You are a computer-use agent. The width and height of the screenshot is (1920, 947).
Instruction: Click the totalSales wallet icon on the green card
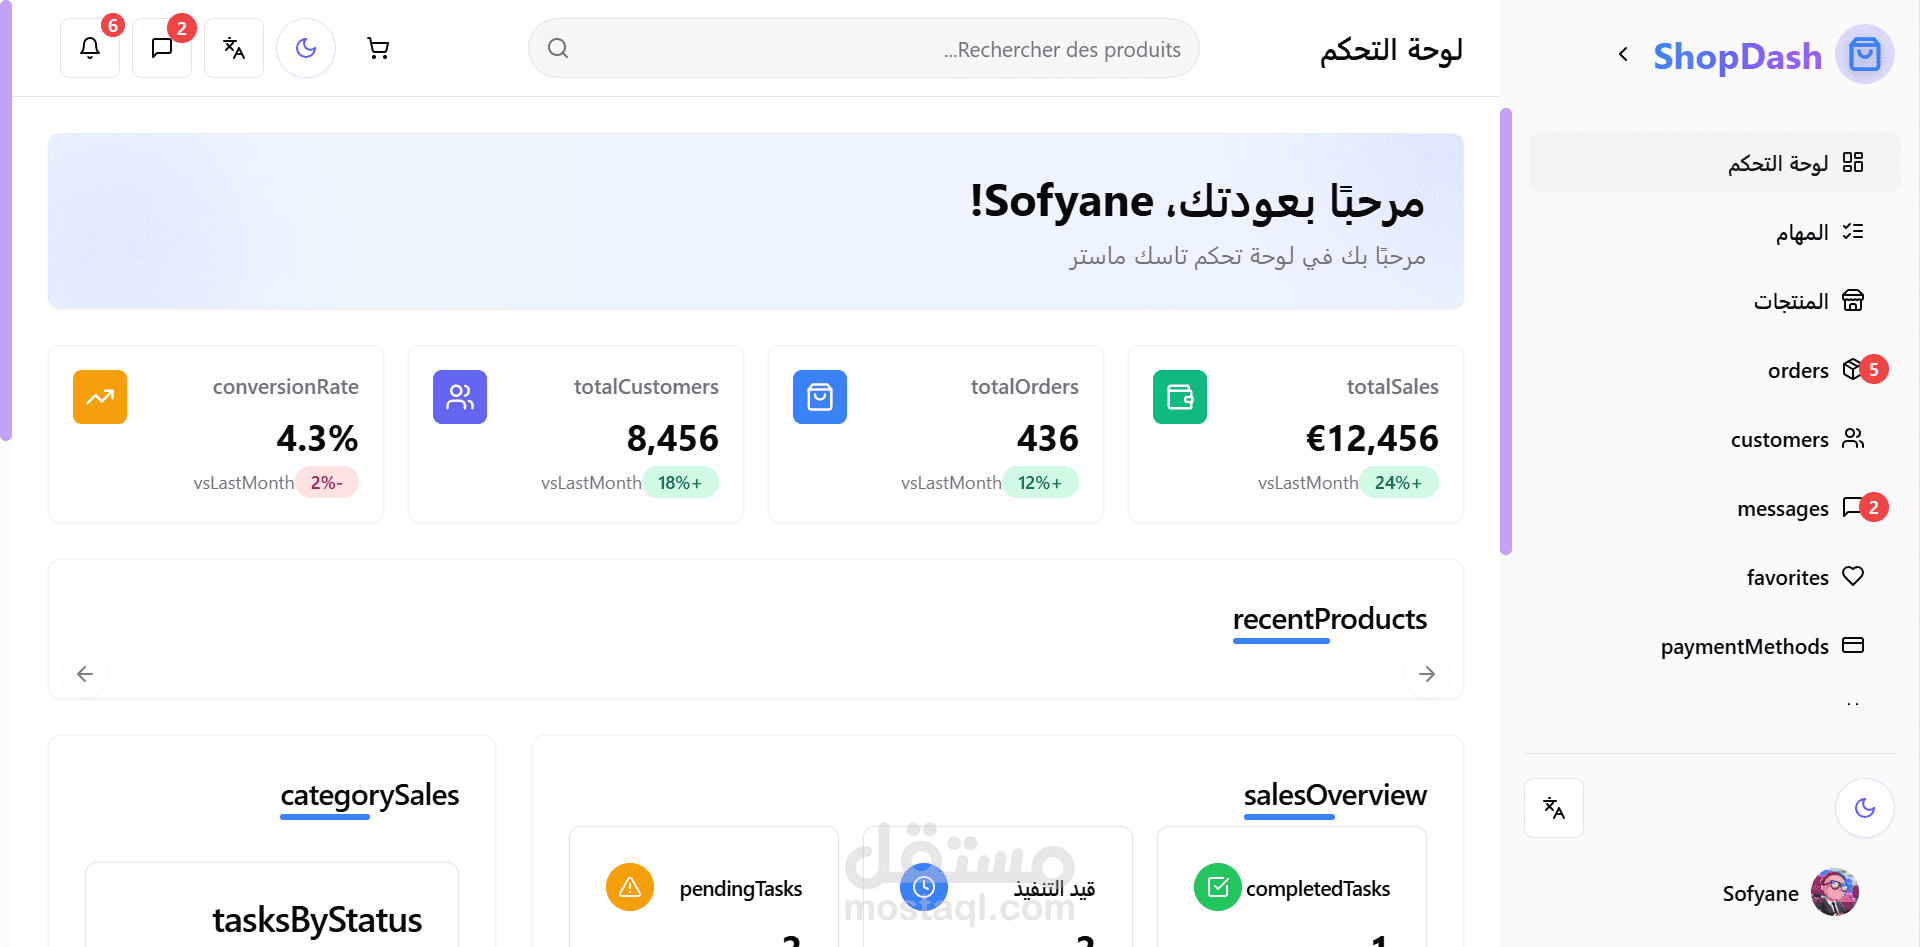coord(1180,397)
